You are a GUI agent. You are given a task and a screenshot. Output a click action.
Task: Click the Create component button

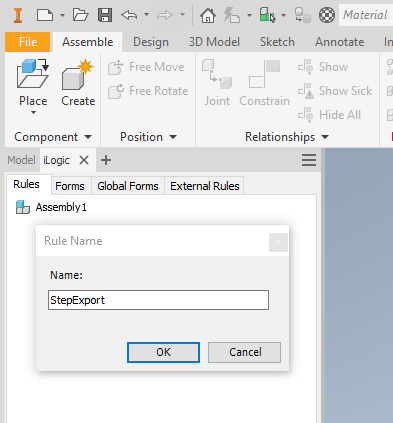(x=78, y=83)
